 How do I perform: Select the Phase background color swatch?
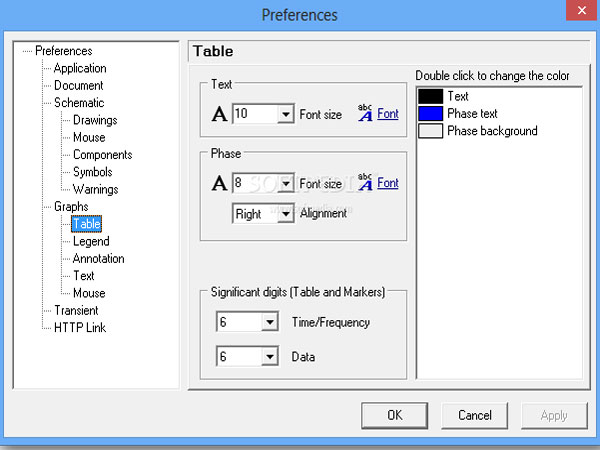coord(430,131)
